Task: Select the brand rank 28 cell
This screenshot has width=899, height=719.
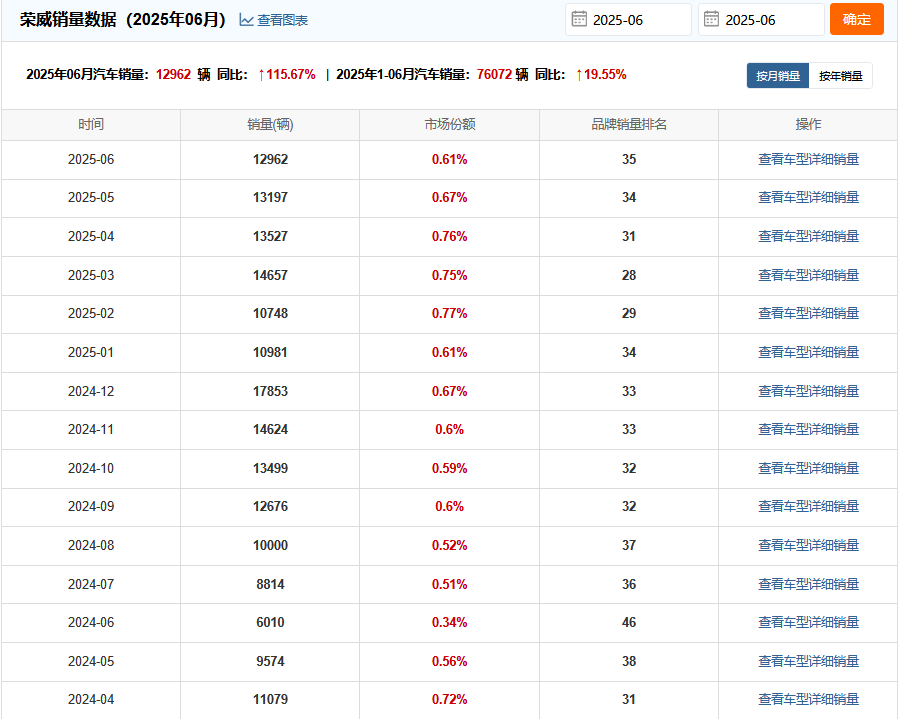Action: pyautogui.click(x=629, y=275)
